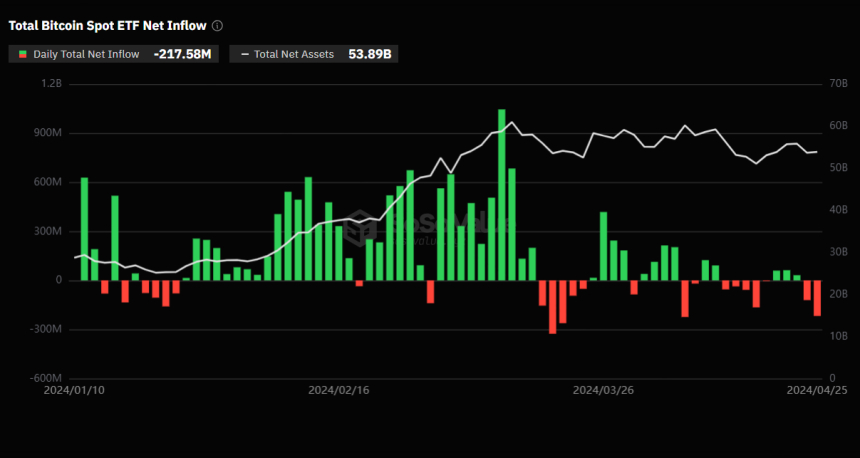This screenshot has width=860, height=458.
Task: Click the 2024/01/10 date label on the x-axis
Action: (73, 390)
